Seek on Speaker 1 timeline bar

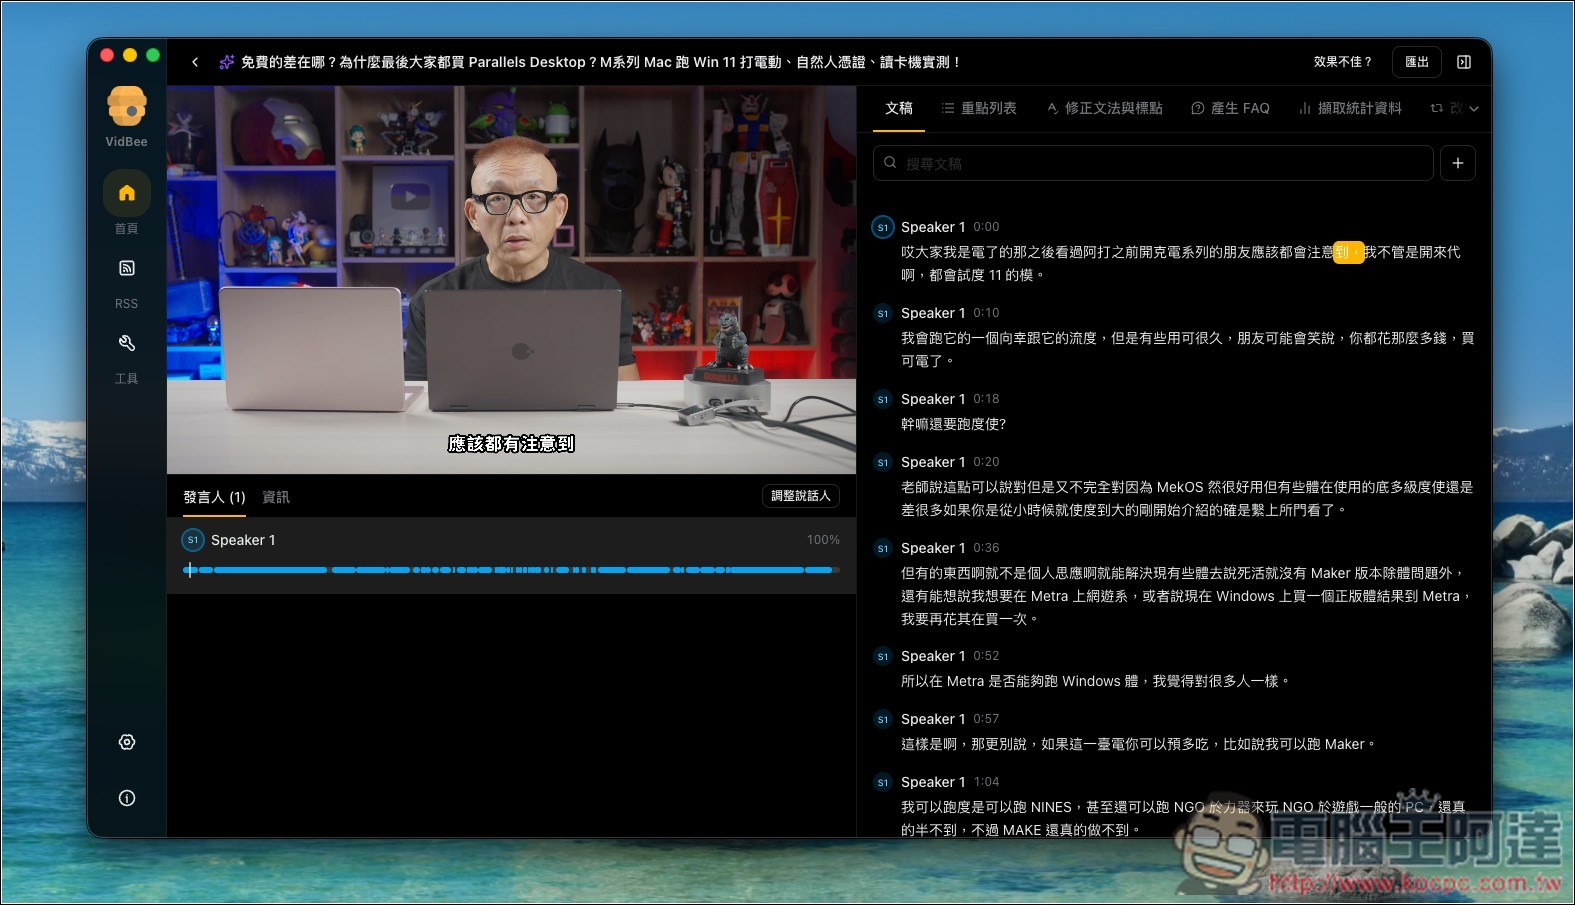point(511,570)
